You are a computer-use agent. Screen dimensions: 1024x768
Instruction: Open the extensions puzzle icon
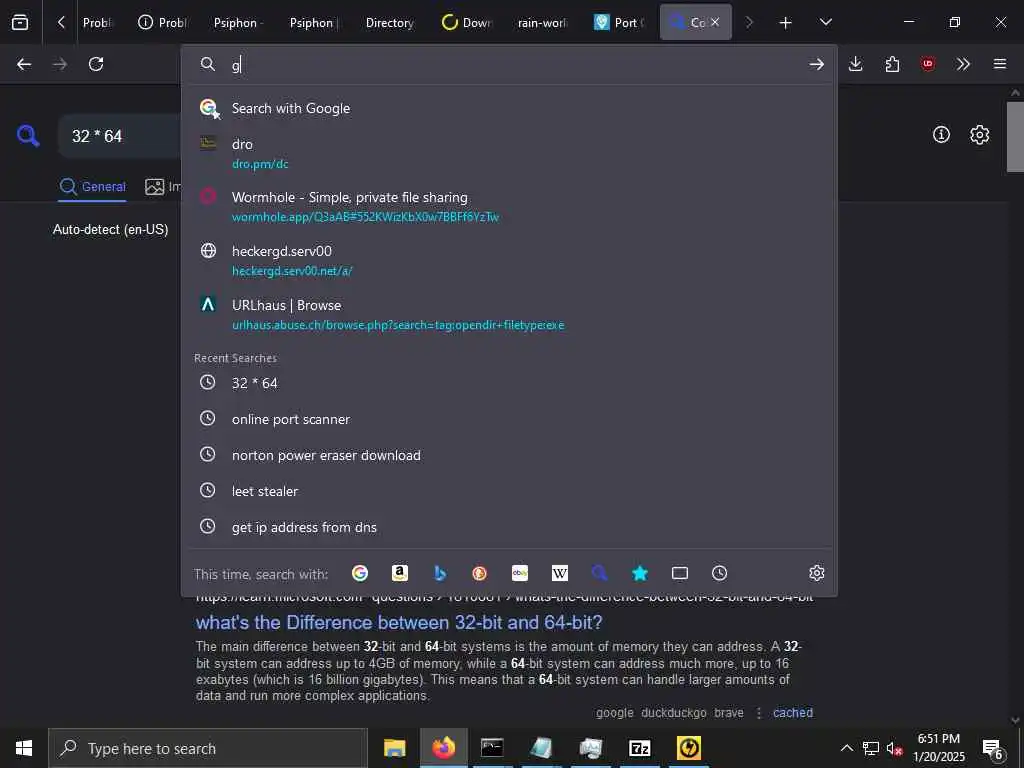point(892,64)
